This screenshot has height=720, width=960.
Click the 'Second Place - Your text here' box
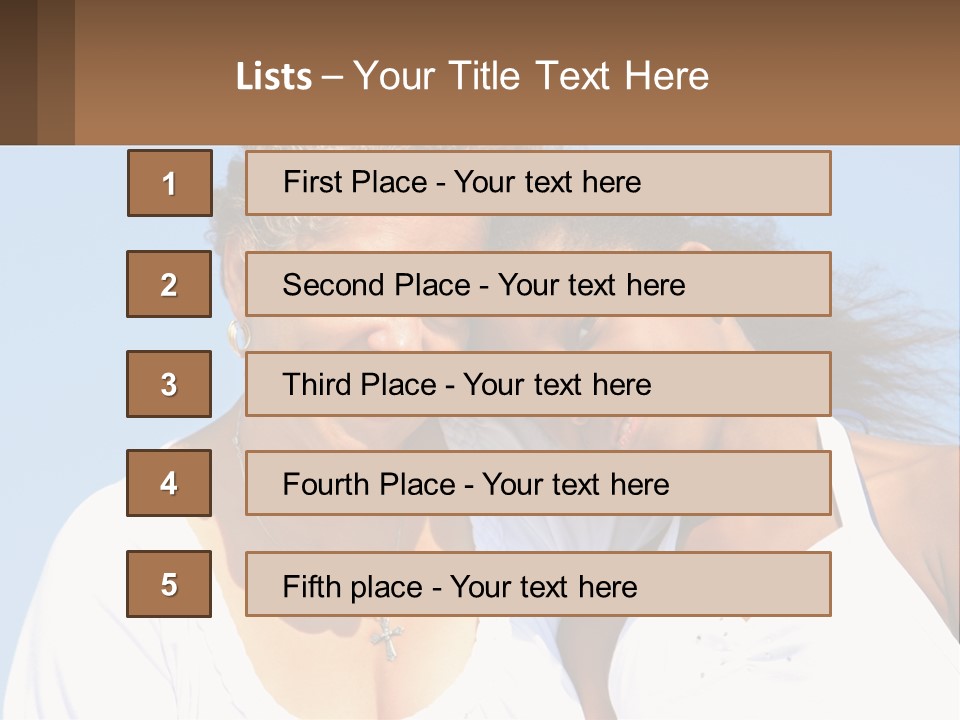pos(538,284)
